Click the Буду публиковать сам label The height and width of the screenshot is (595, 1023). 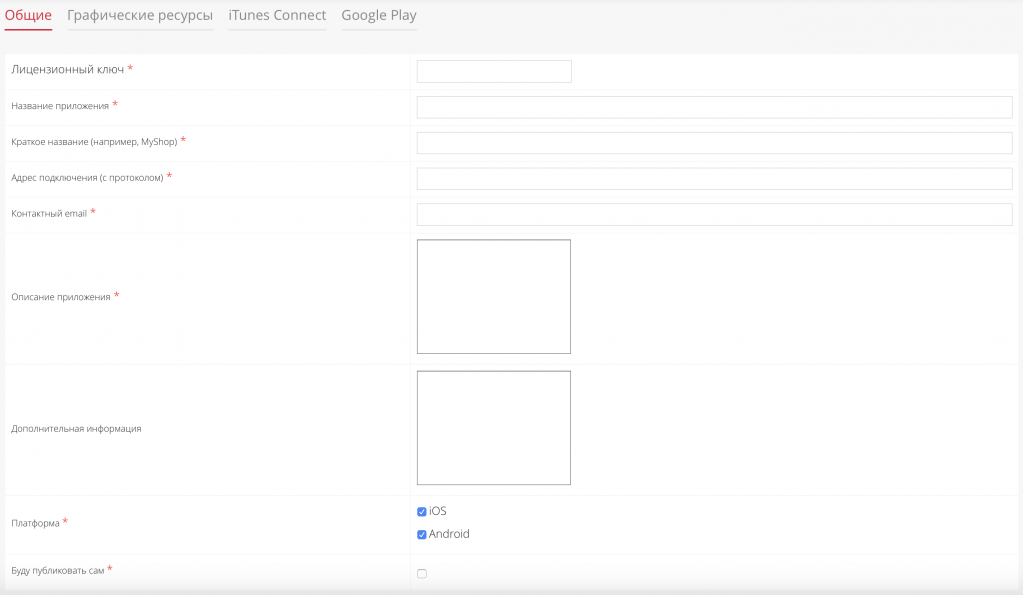tap(57, 571)
